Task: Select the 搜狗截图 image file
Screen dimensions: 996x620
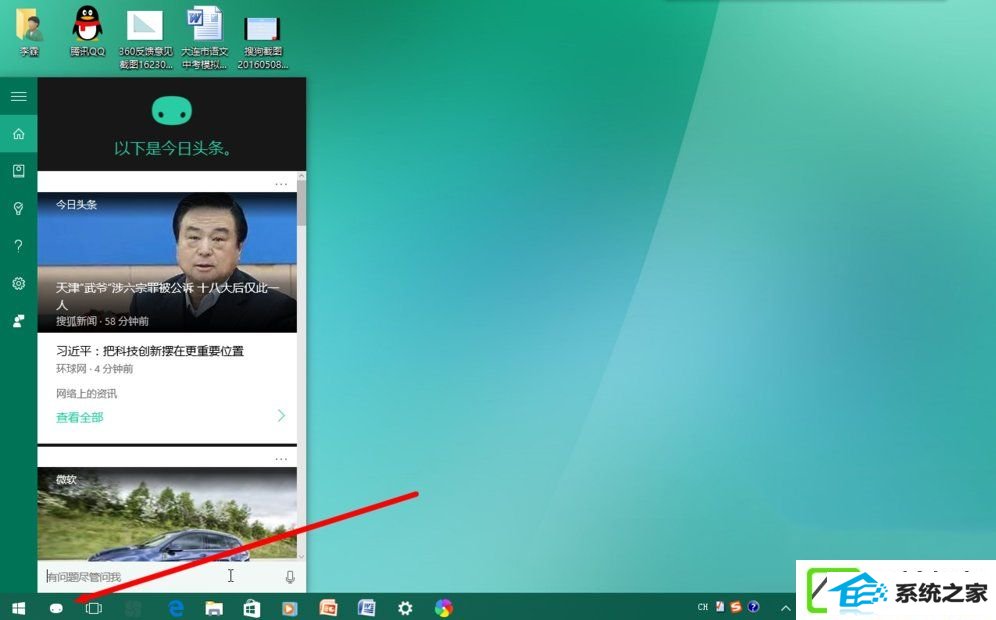Action: pyautogui.click(x=262, y=41)
